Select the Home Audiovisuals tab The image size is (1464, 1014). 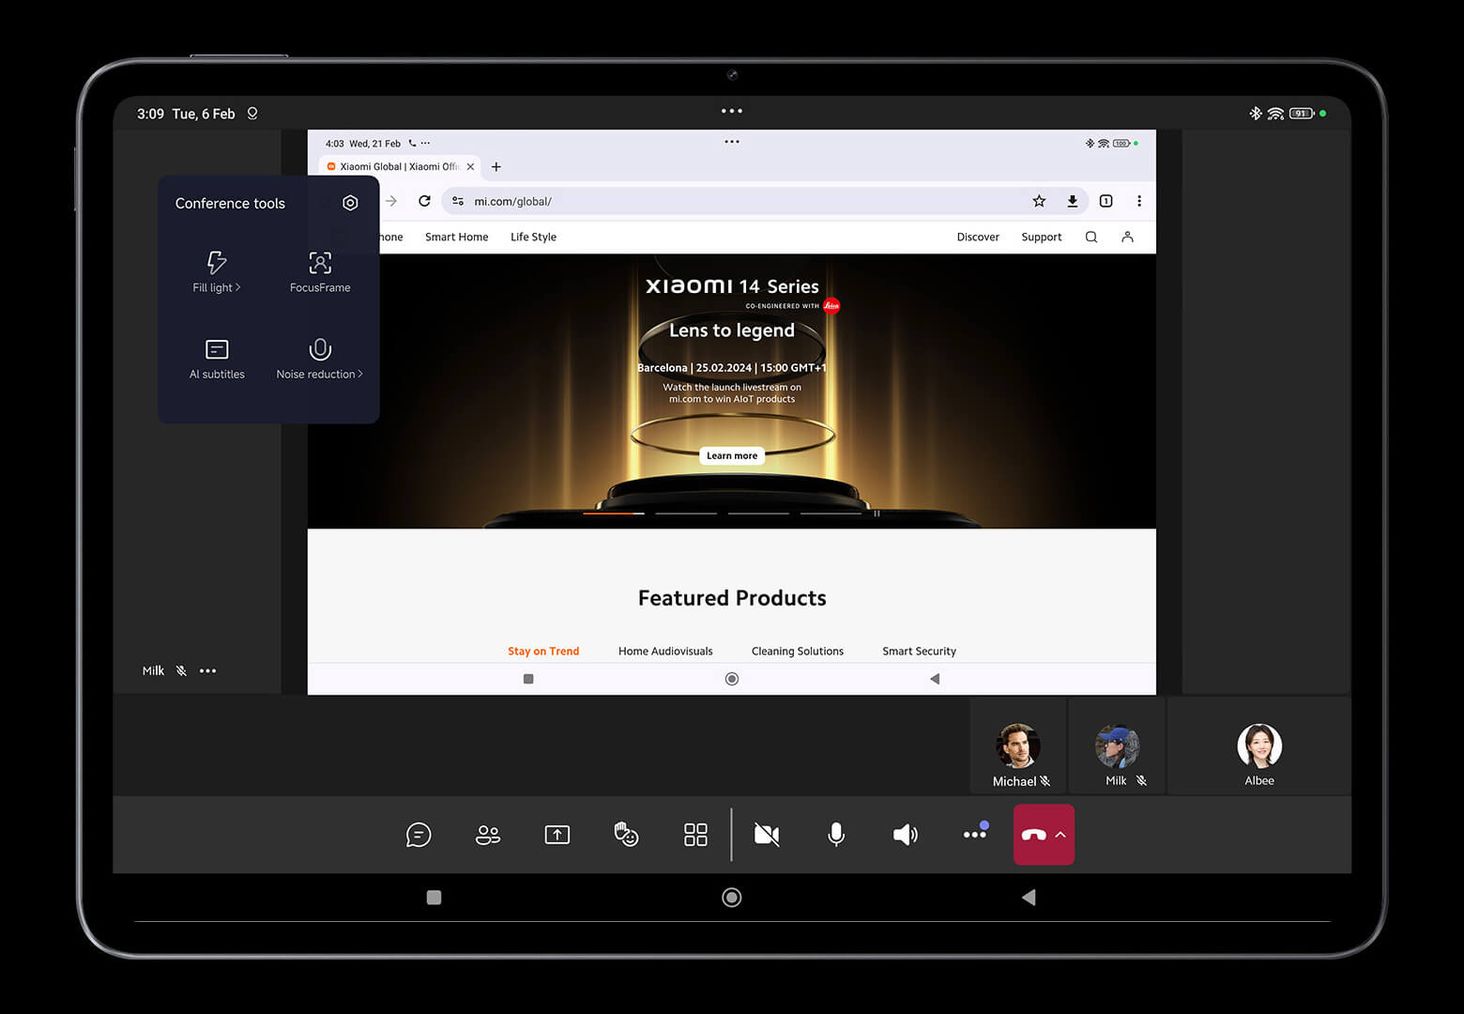[x=665, y=651]
